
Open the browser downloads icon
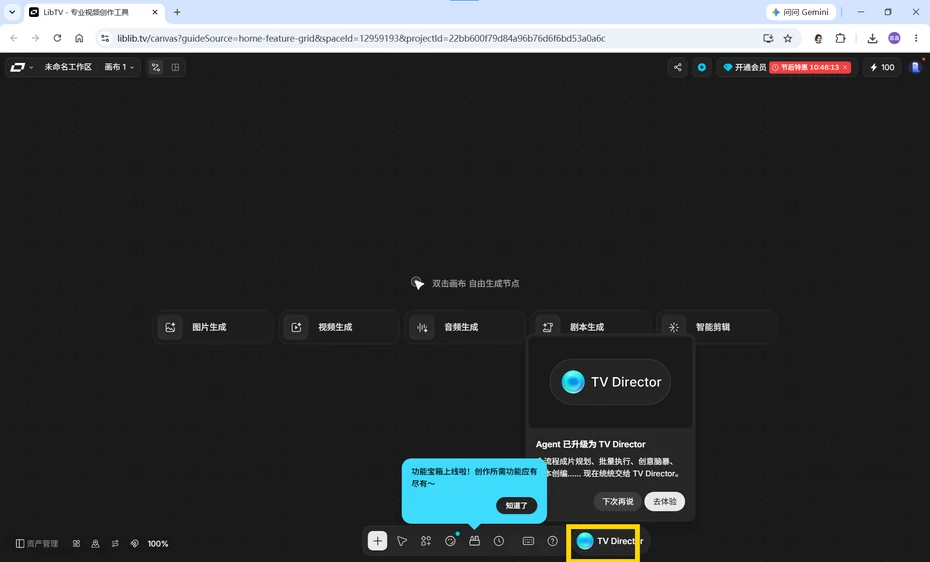872,38
